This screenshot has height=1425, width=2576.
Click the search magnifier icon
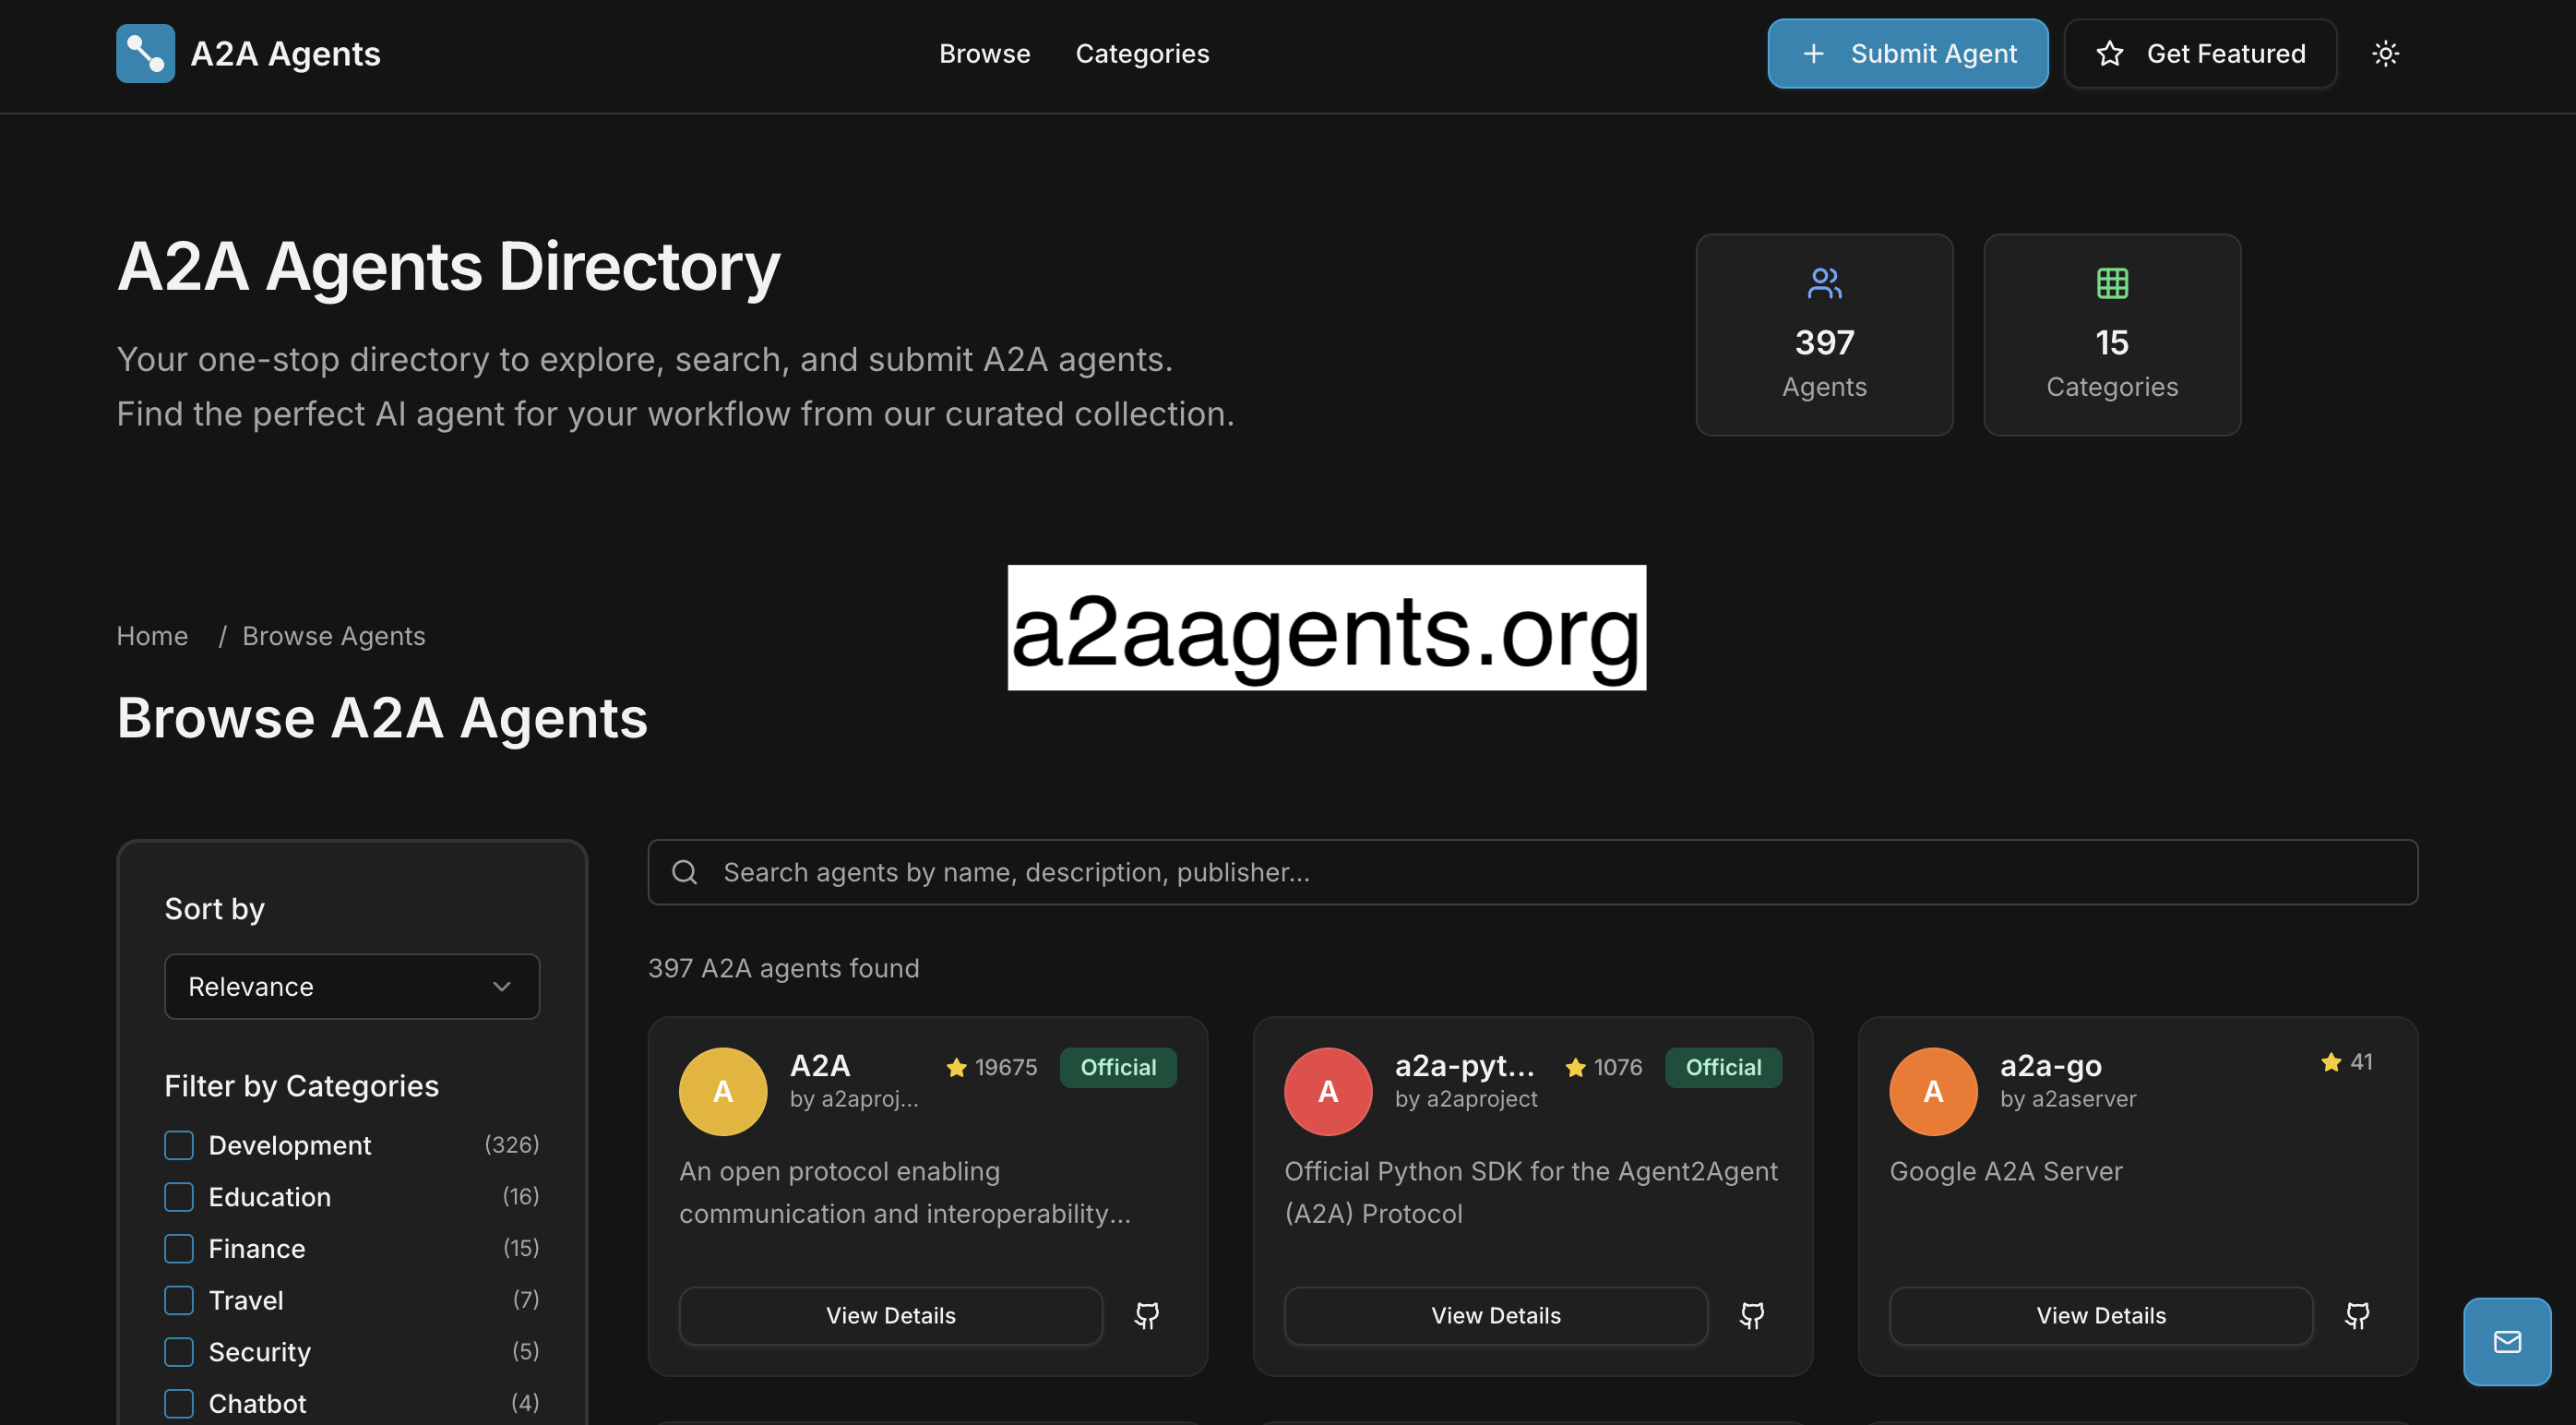click(685, 871)
